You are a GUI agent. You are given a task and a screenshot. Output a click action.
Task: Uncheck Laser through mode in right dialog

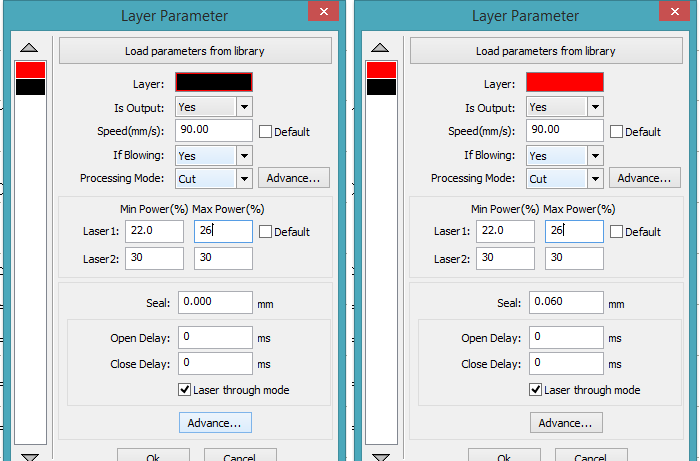point(535,390)
